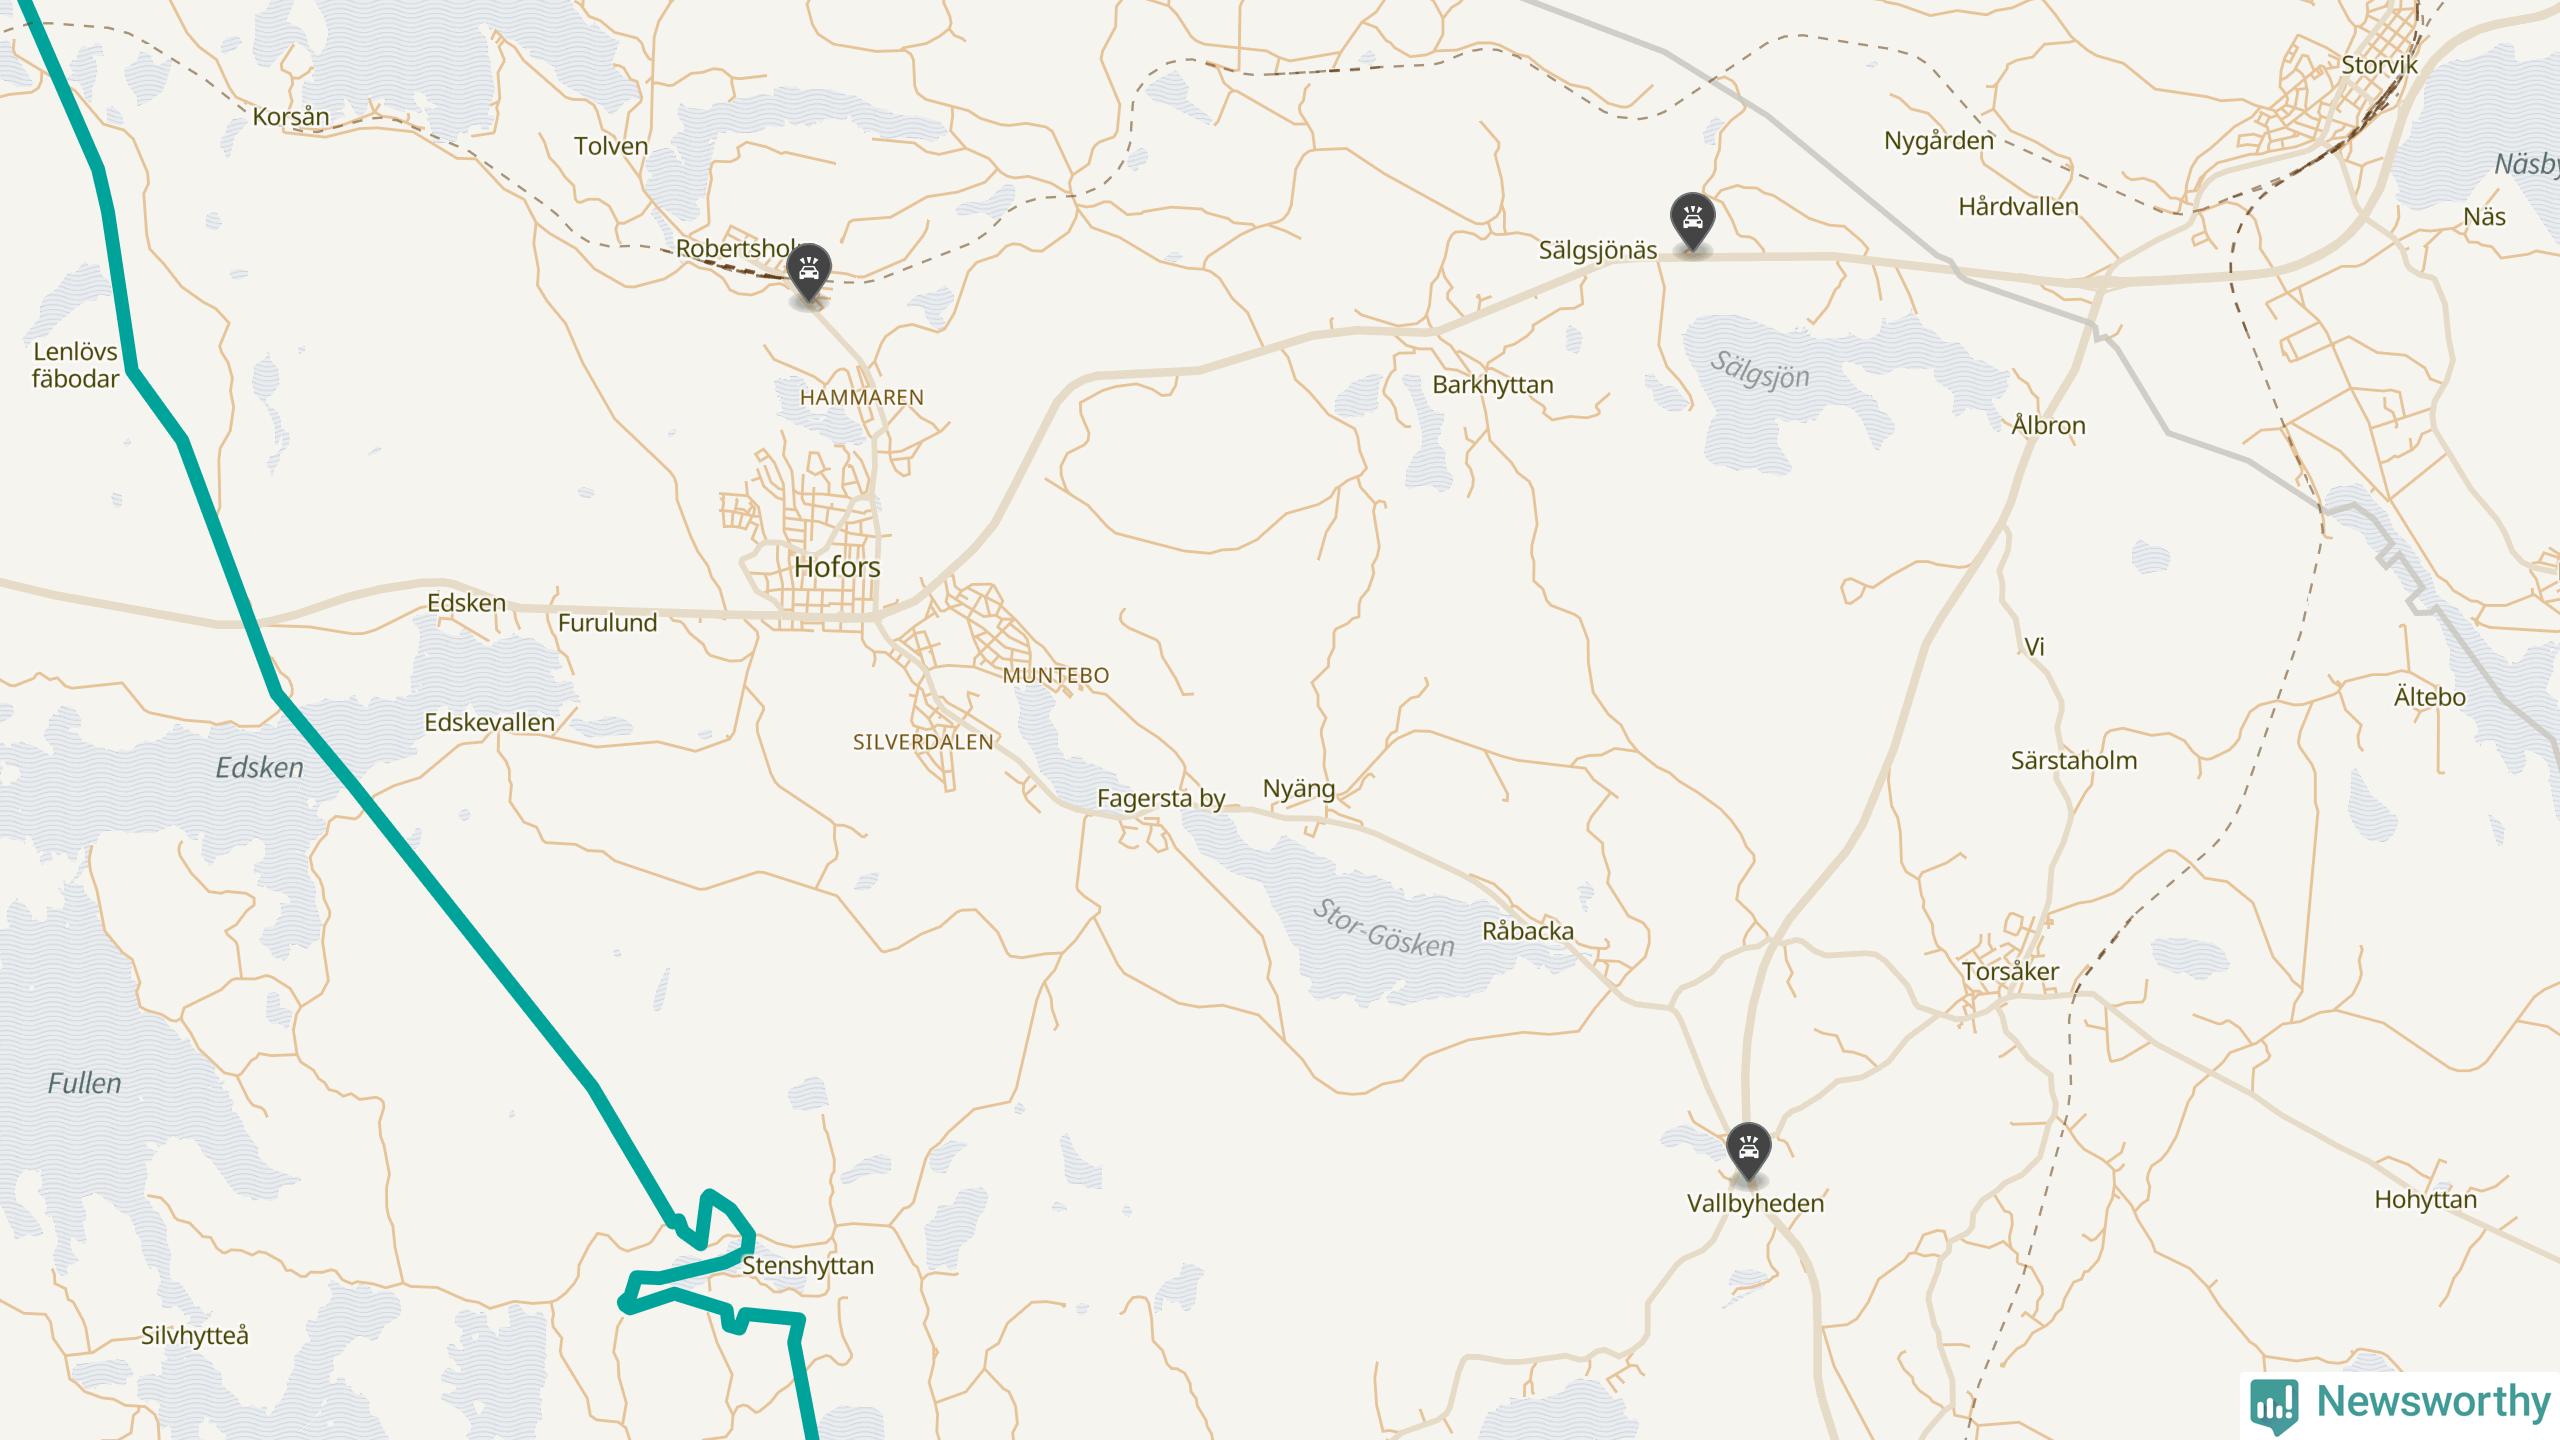This screenshot has height=1440, width=2560.
Task: Select the Hofors town label
Action: coord(837,567)
